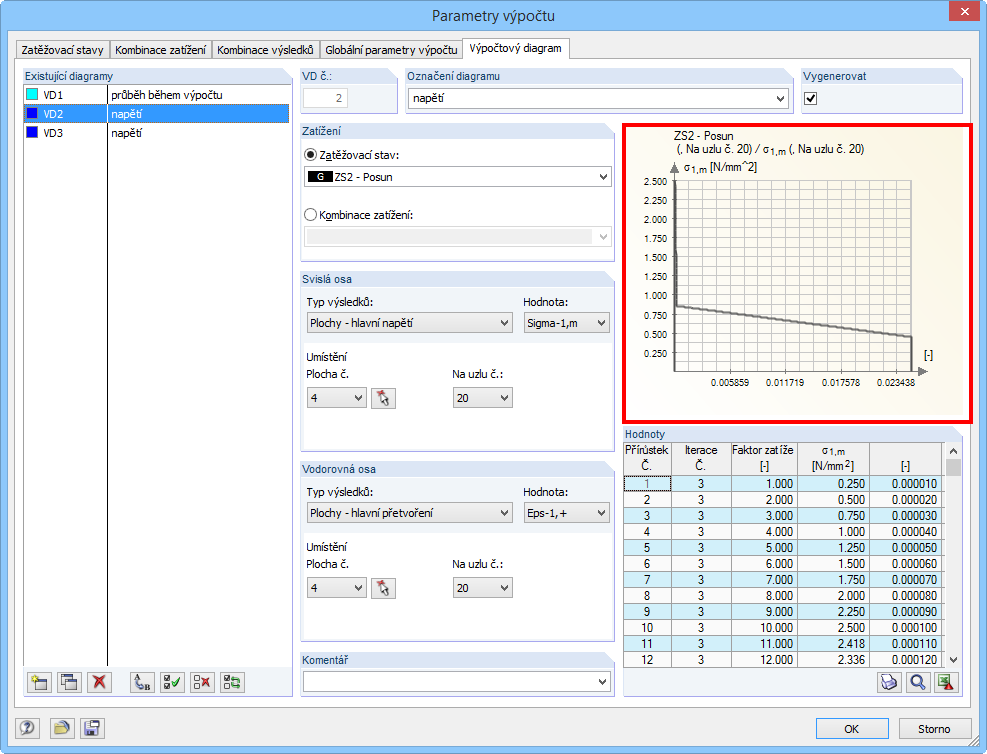Click the open folder icon
Screen dimensions: 987x754
[x=61, y=728]
